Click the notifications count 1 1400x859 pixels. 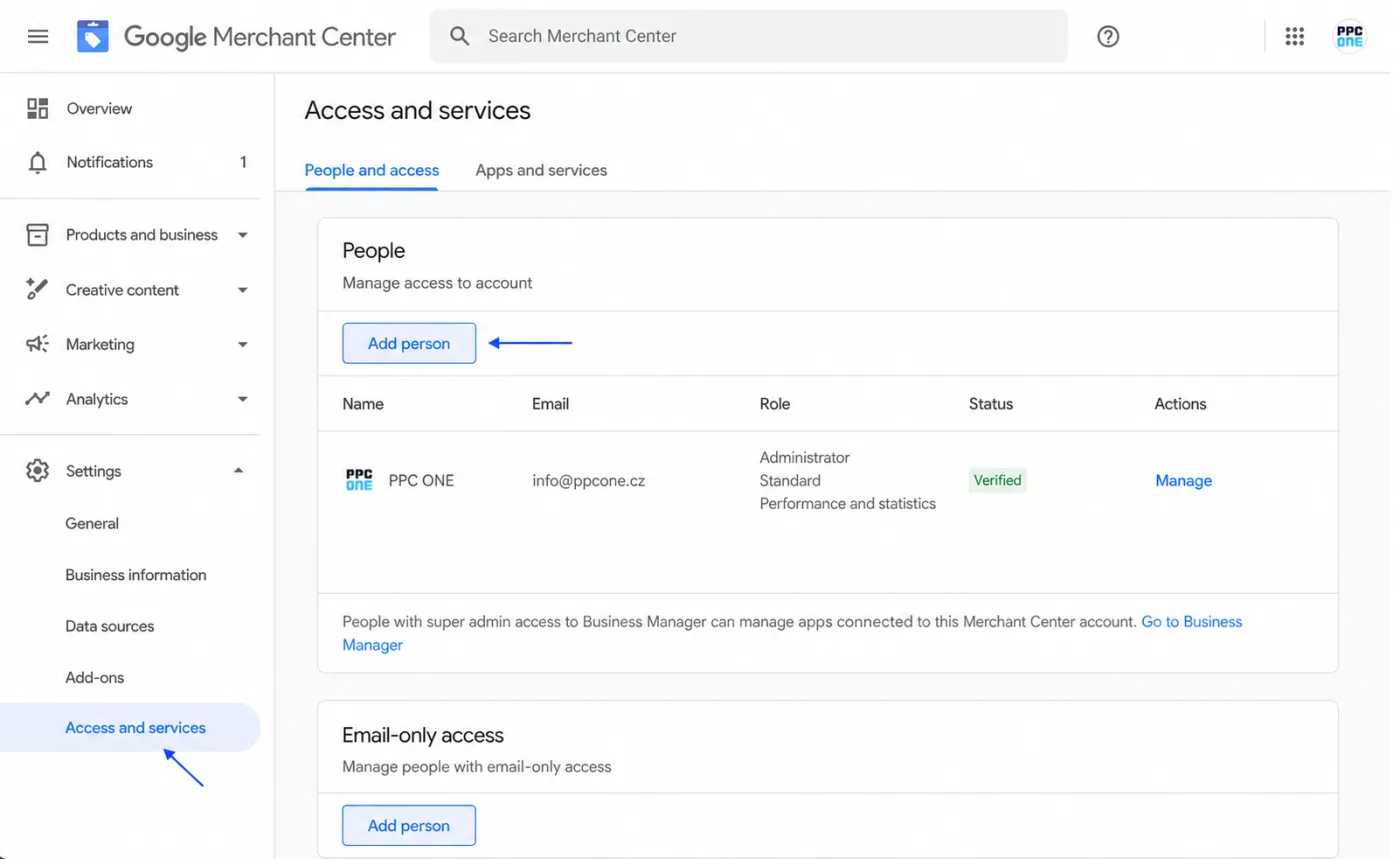[243, 162]
